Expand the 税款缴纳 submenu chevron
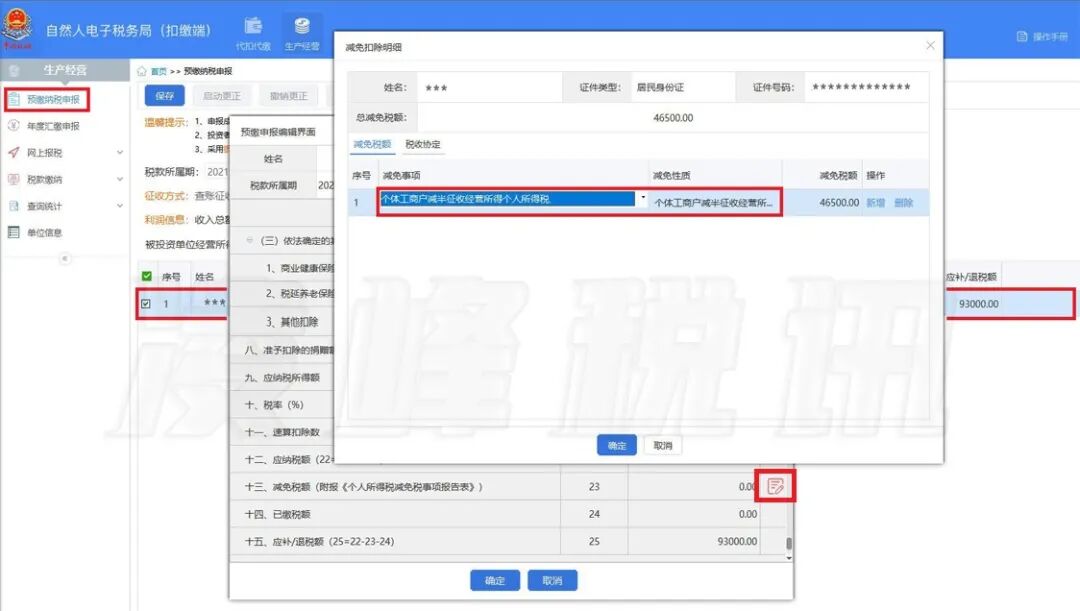Screen dimensions: 1080x611 tap(120, 179)
